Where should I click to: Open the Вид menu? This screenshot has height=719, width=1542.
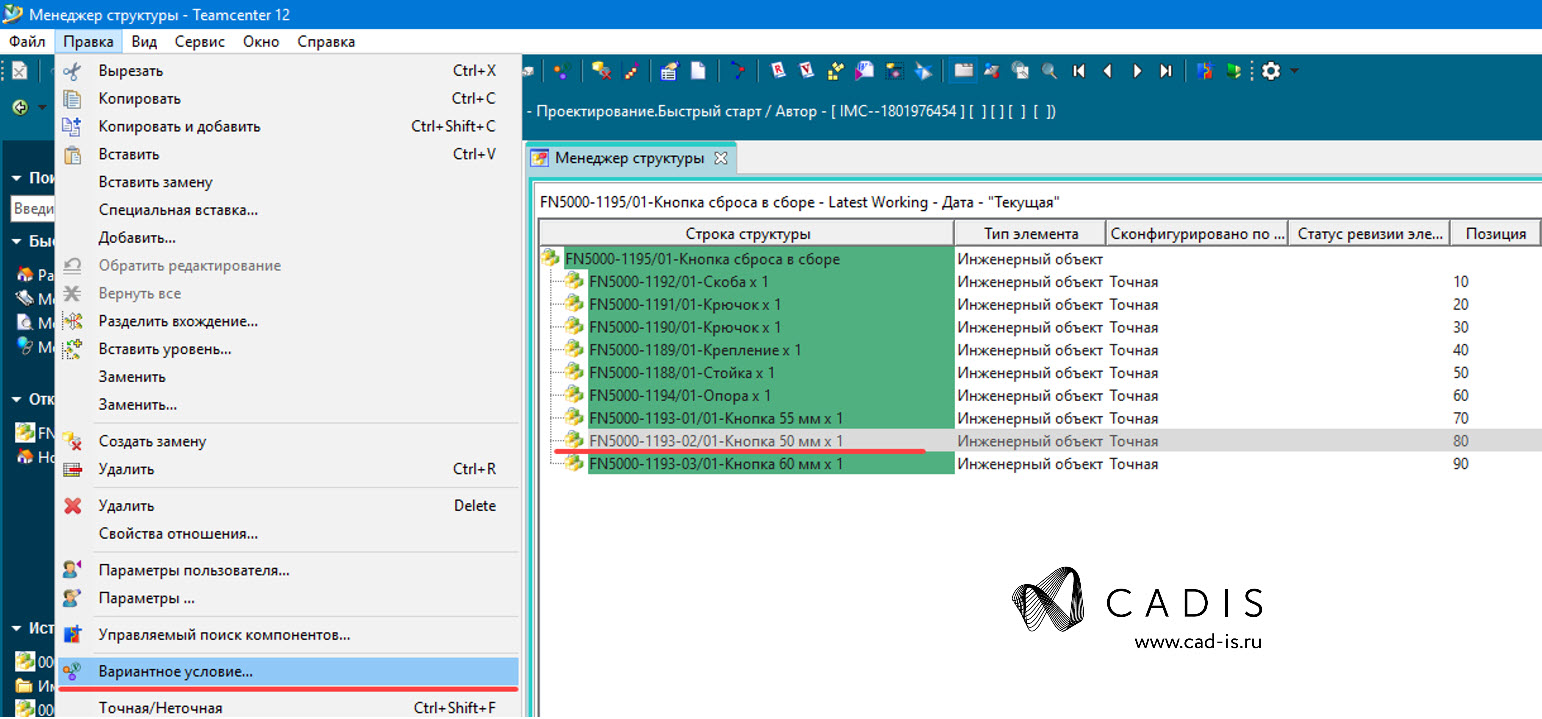(x=144, y=42)
